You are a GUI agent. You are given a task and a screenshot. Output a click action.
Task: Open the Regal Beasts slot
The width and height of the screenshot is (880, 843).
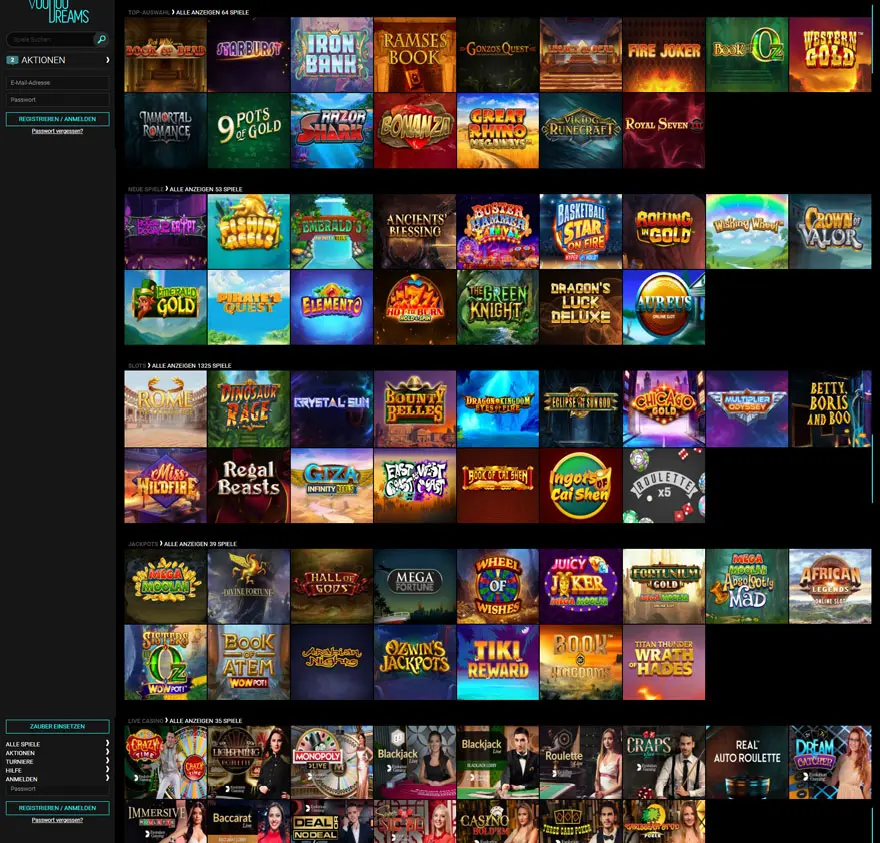click(249, 485)
